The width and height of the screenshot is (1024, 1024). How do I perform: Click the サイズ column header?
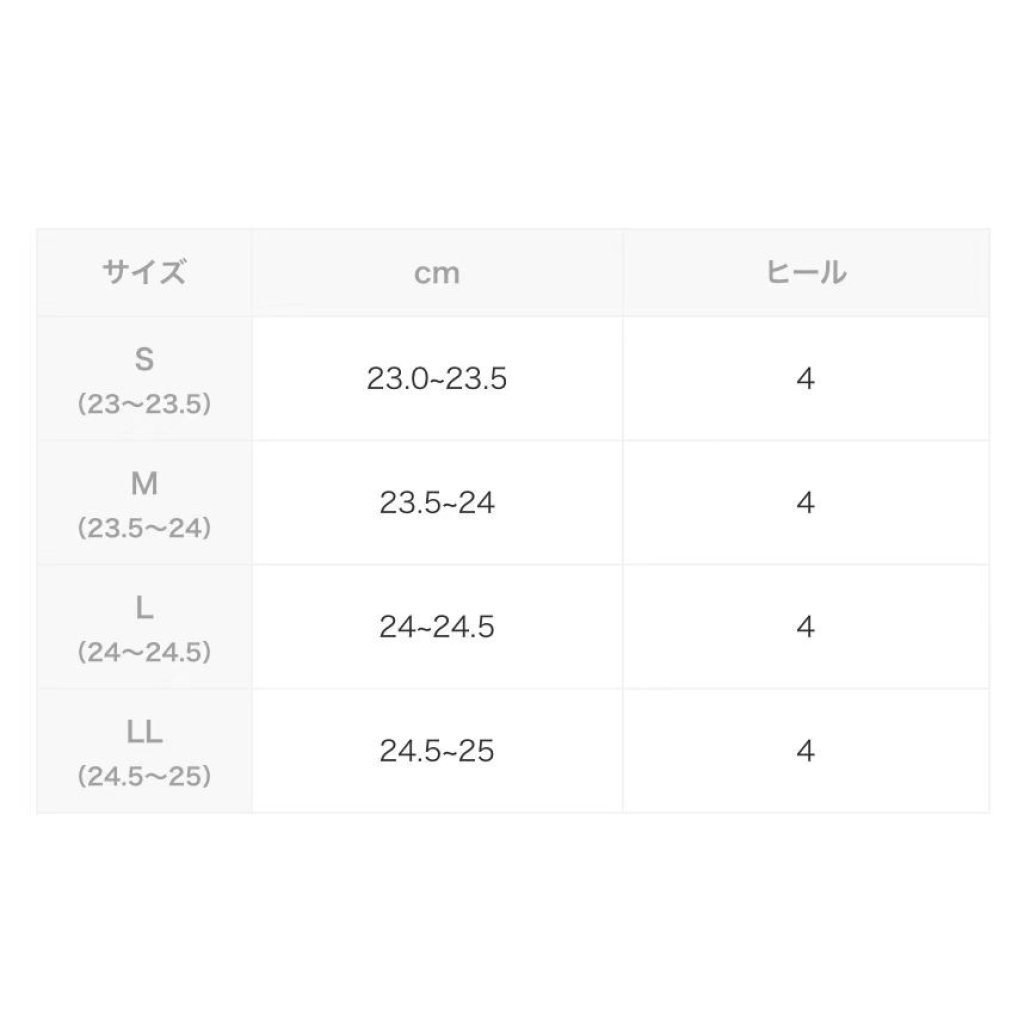tap(144, 273)
